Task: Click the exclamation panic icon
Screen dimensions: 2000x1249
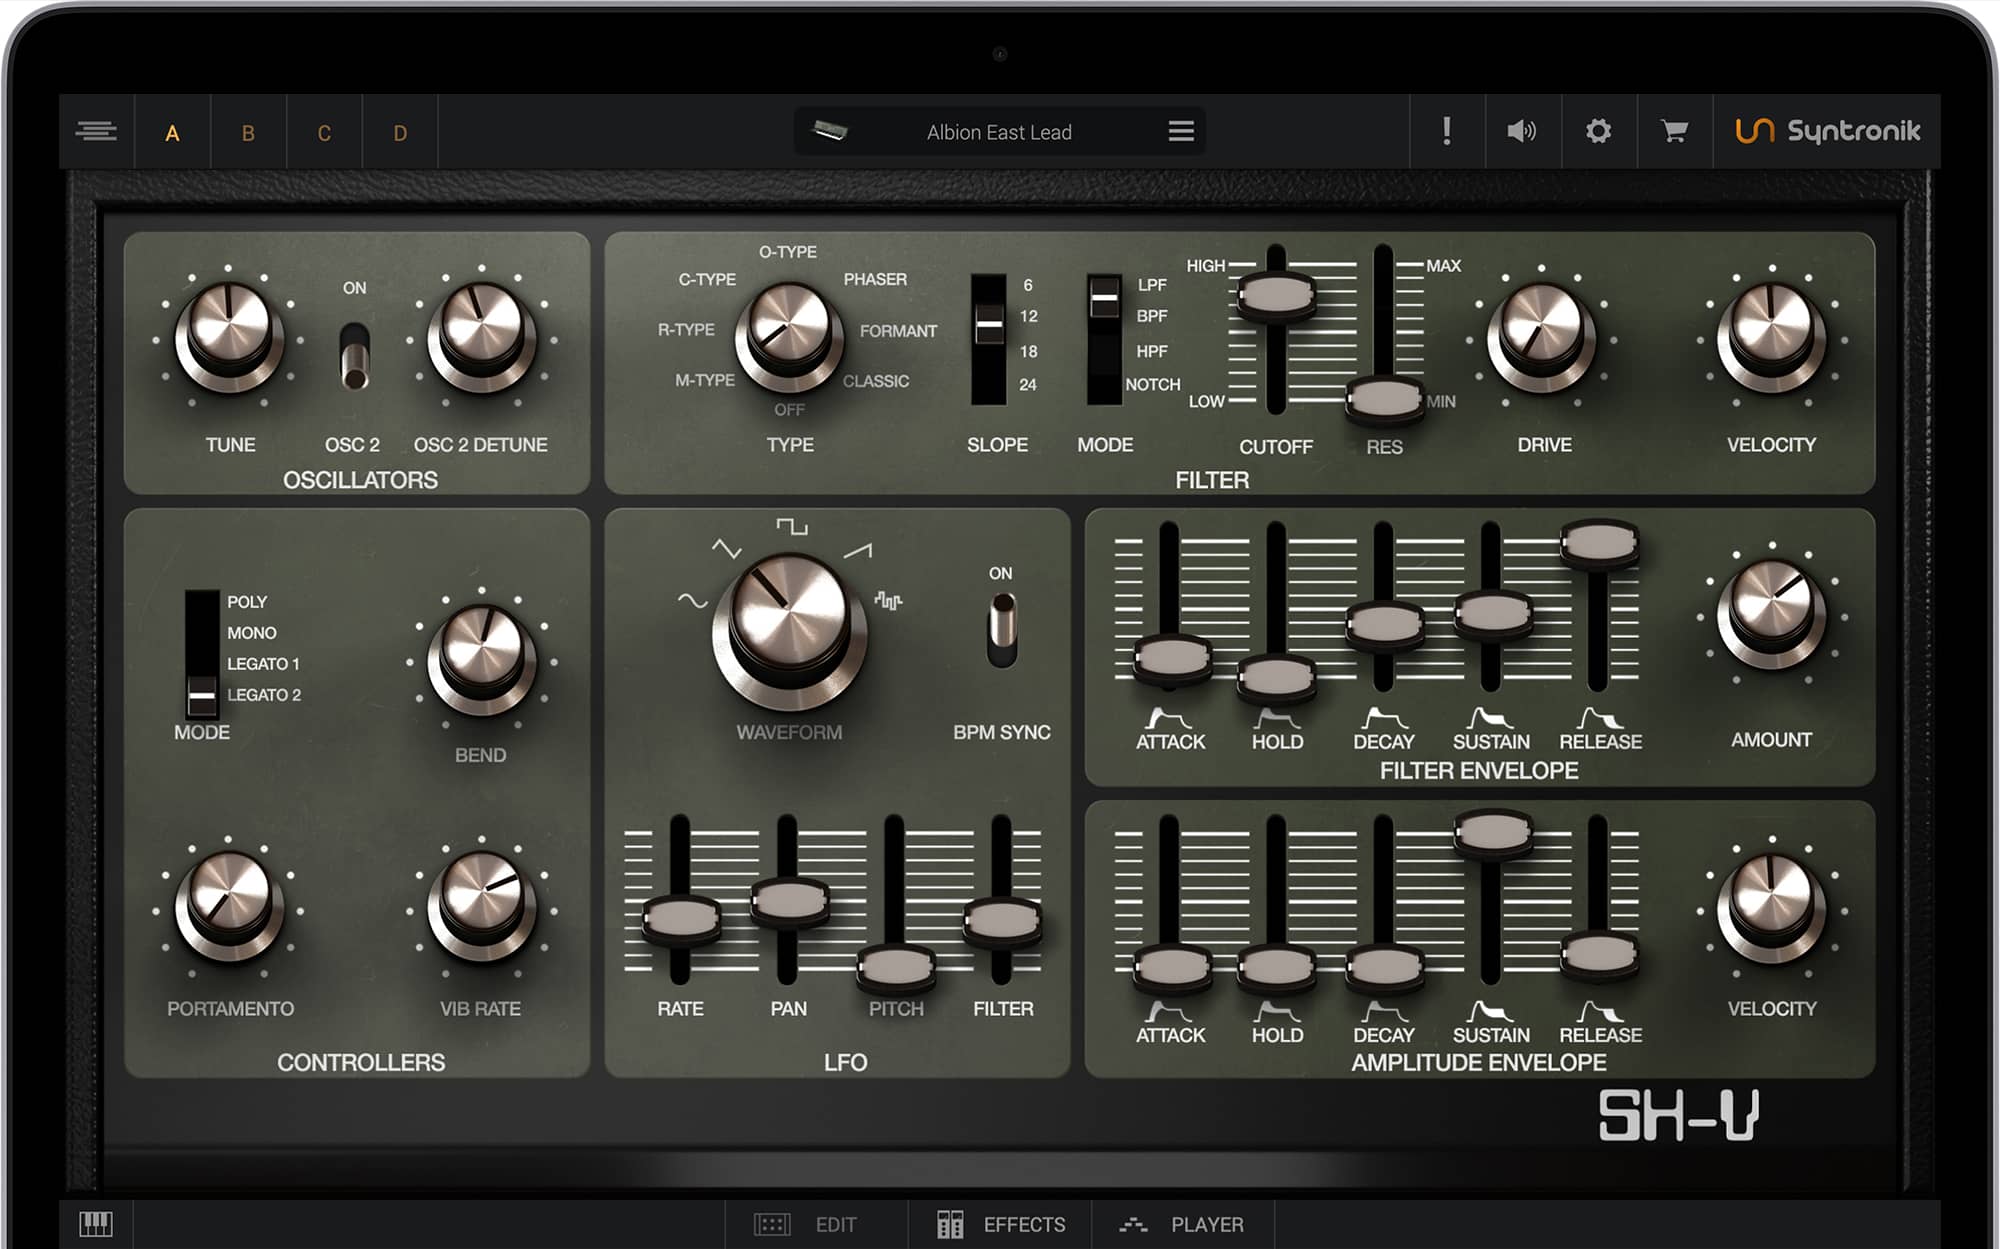Action: click(1446, 131)
